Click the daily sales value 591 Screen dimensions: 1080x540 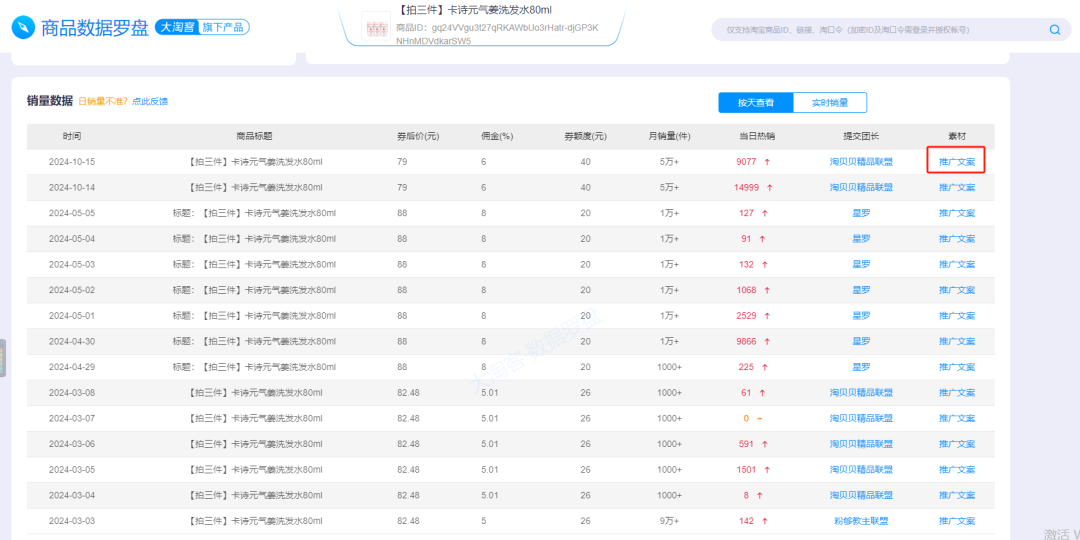[x=747, y=444]
